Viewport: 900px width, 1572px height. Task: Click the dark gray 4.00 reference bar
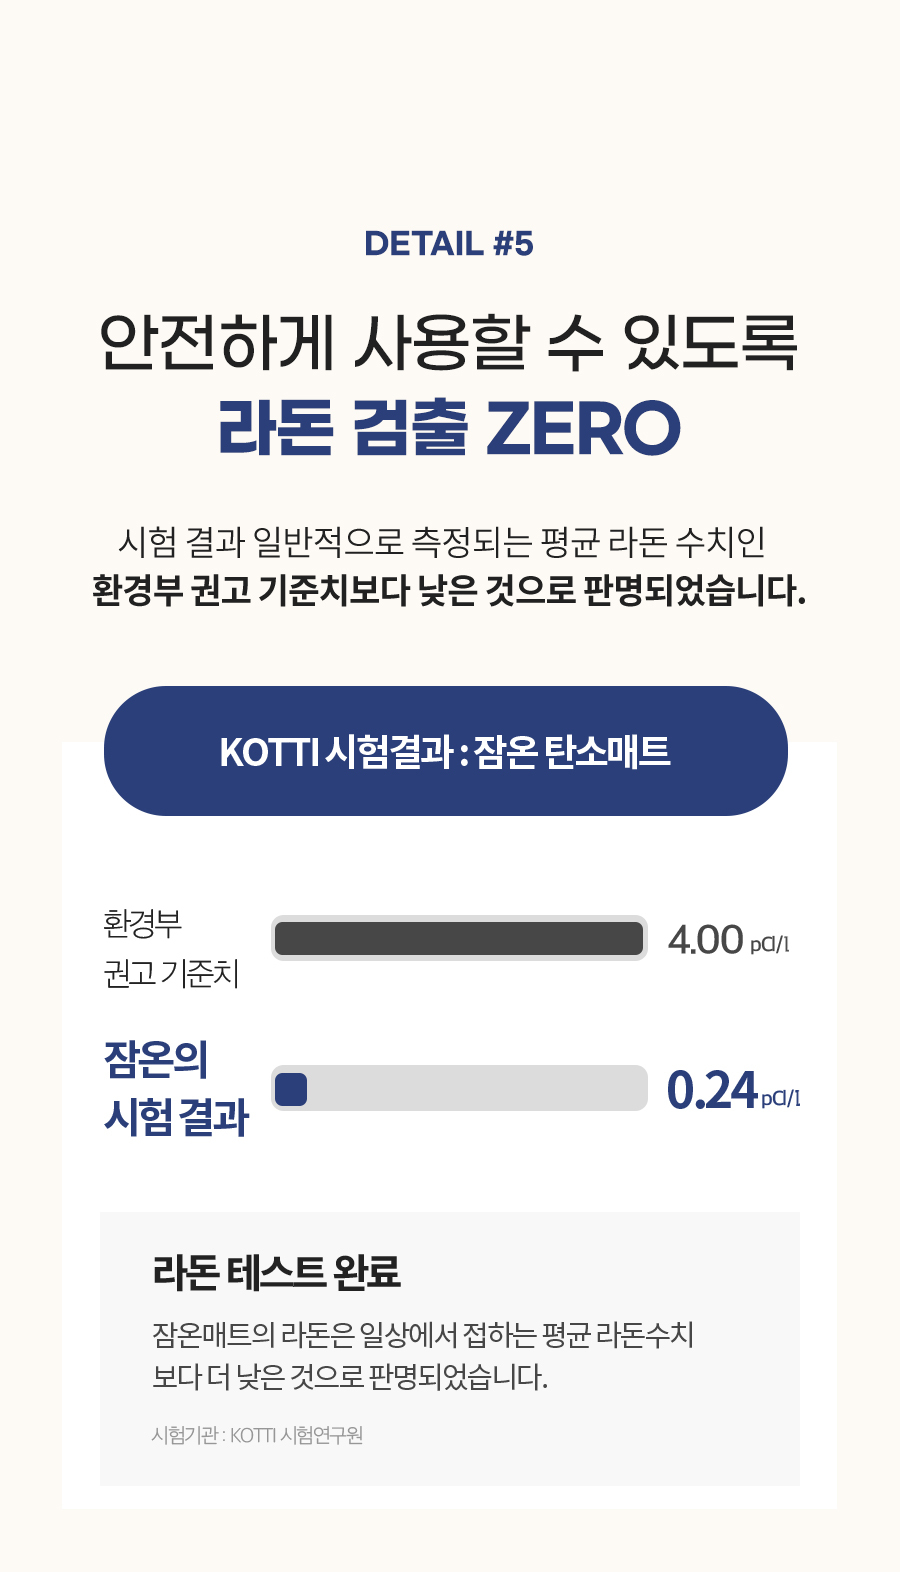click(x=459, y=939)
